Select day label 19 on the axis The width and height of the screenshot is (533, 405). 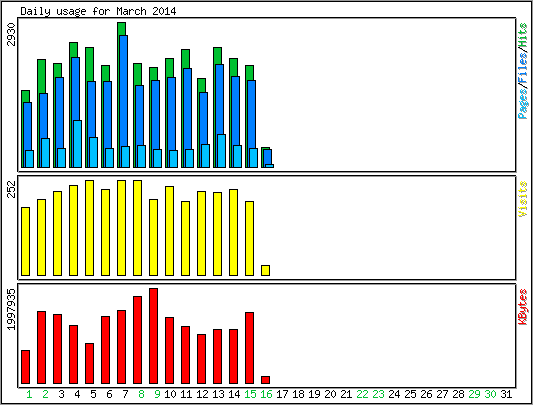314,394
